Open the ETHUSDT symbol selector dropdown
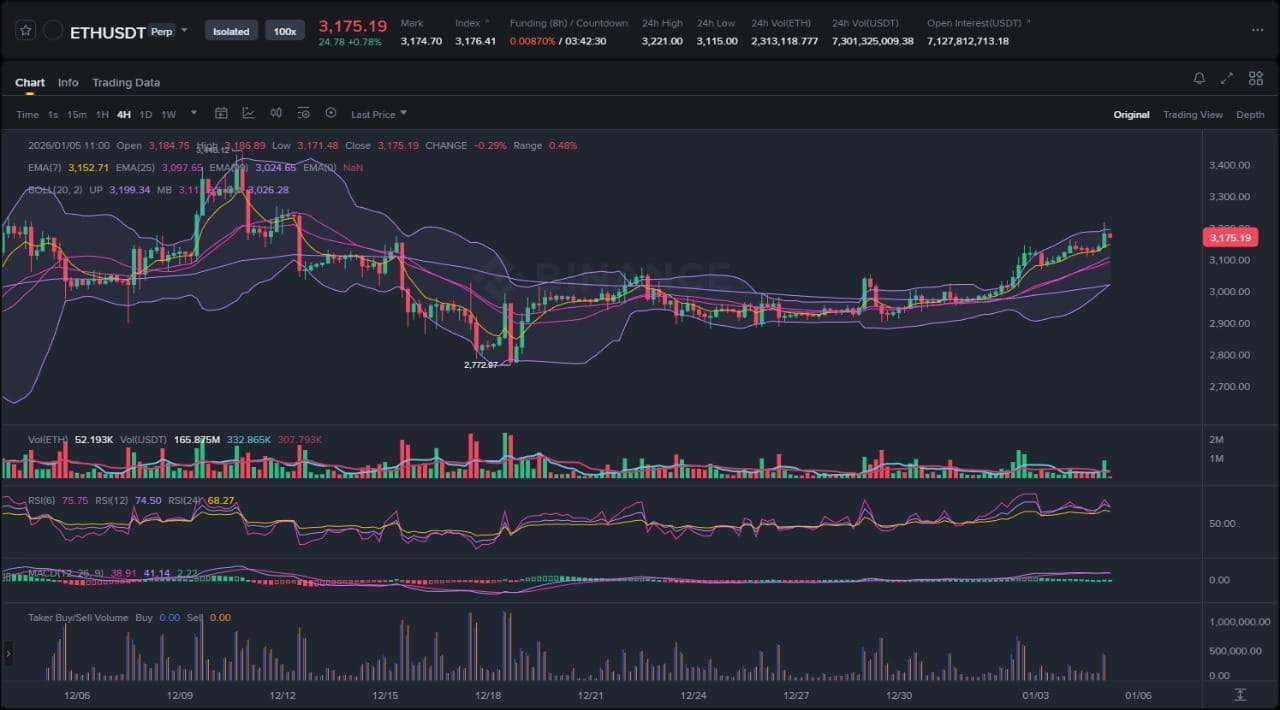This screenshot has width=1280, height=710. click(x=184, y=32)
